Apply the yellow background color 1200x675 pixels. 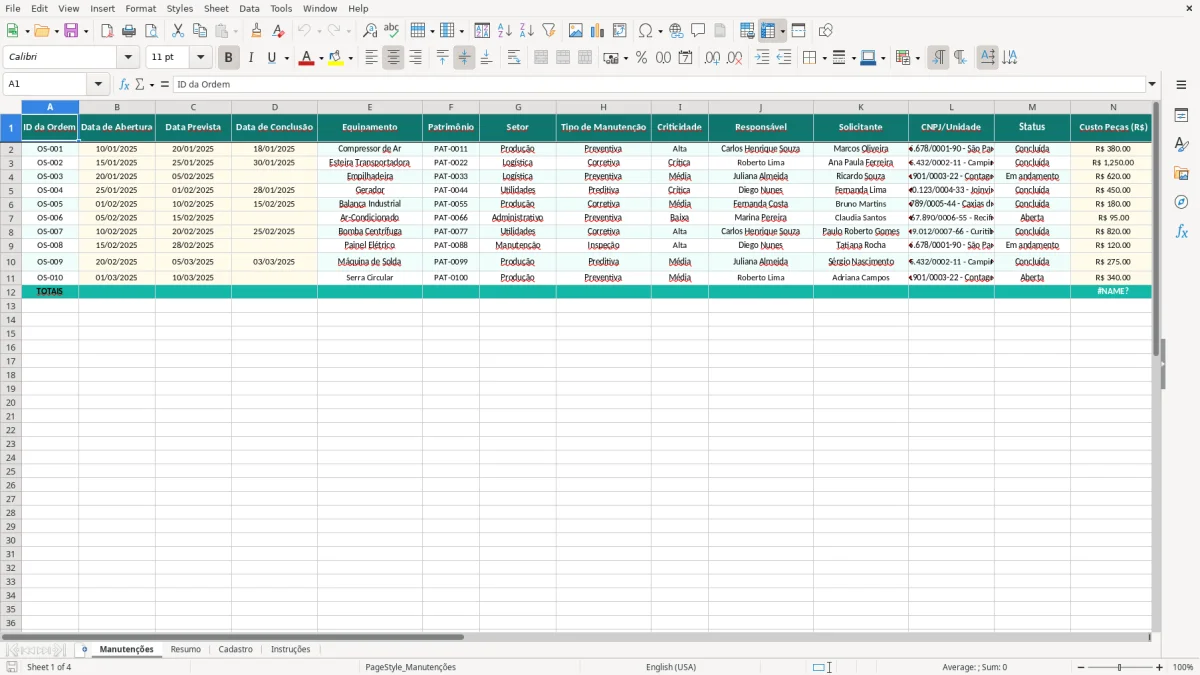click(x=336, y=58)
